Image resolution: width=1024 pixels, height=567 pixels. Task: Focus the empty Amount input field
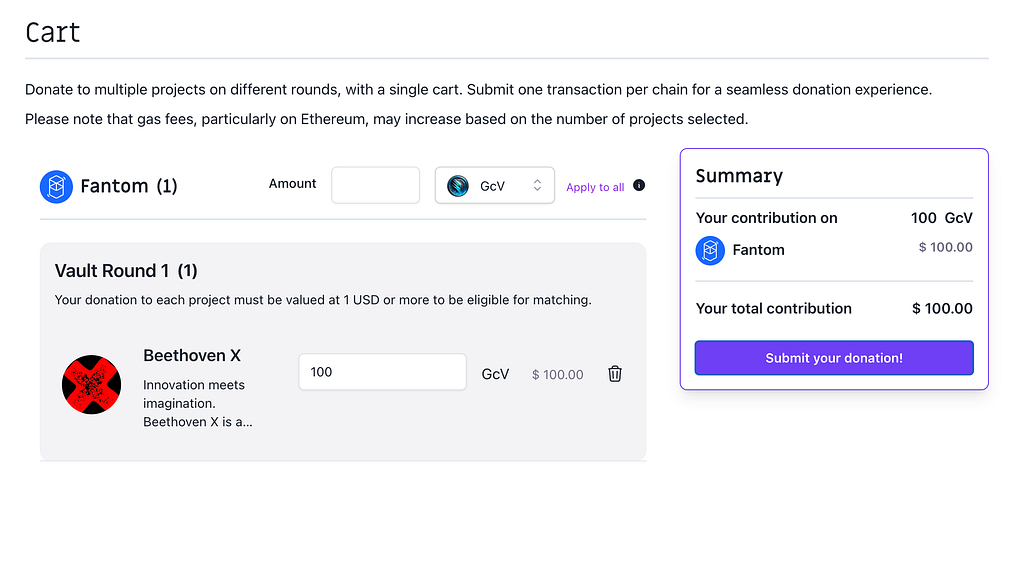[376, 186]
